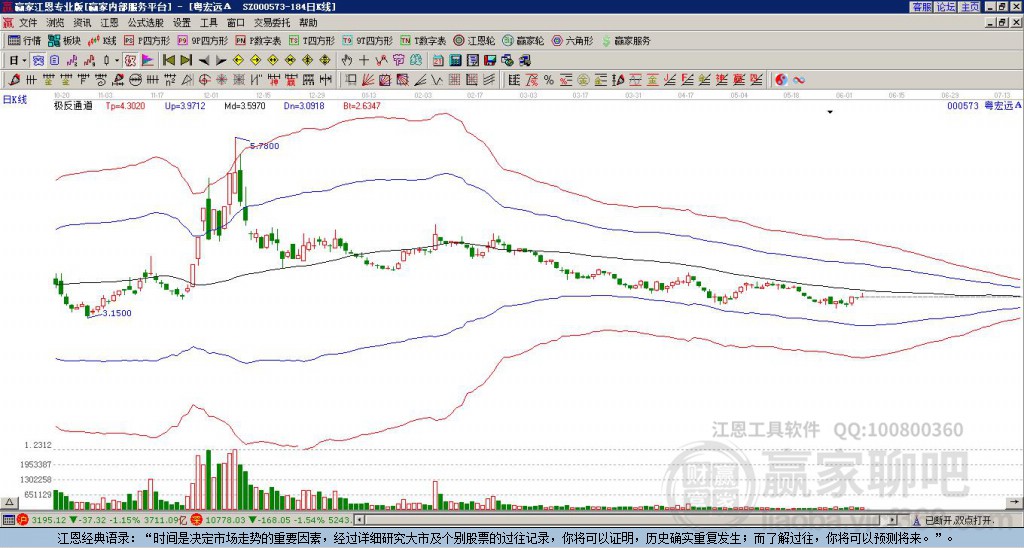Collapse volume panel with up-triangle button
Image resolution: width=1024 pixels, height=548 pixels.
pos(8,502)
